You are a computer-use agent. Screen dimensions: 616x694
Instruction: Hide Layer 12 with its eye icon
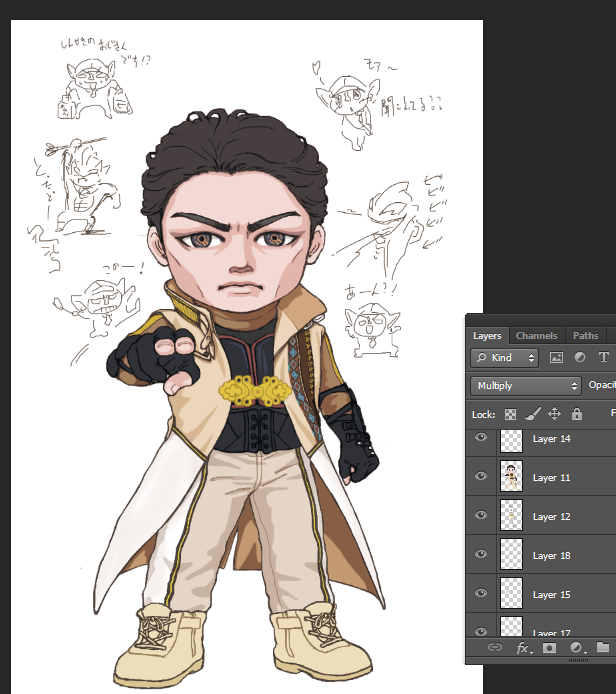coord(481,515)
